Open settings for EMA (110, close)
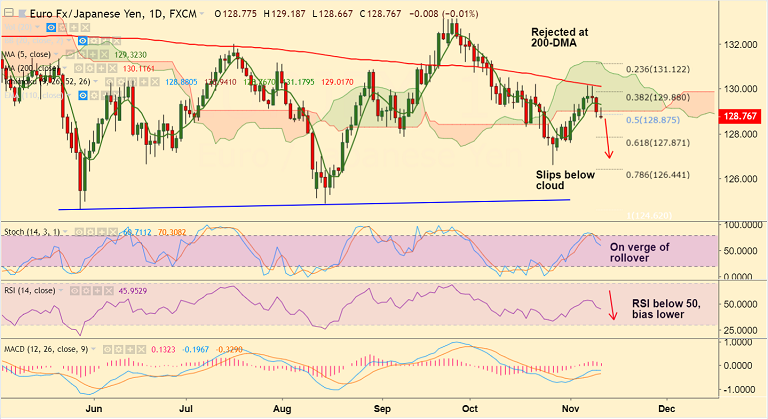This screenshot has width=768, height=419. pyautogui.click(x=94, y=96)
